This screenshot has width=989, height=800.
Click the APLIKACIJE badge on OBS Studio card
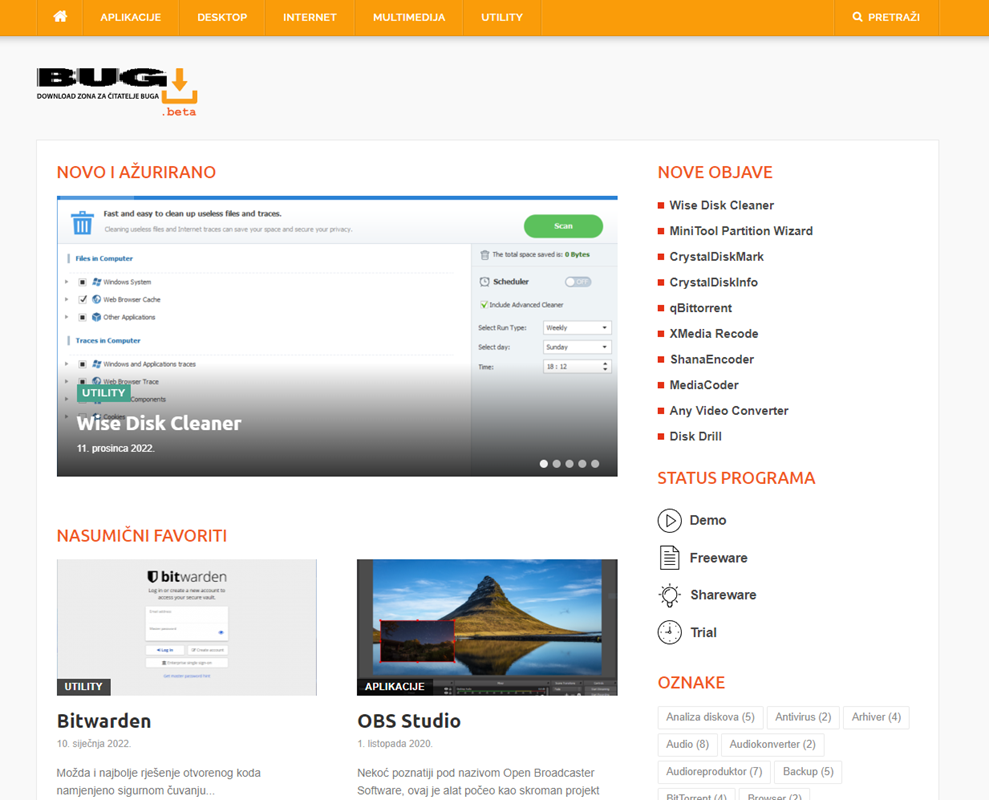(395, 686)
